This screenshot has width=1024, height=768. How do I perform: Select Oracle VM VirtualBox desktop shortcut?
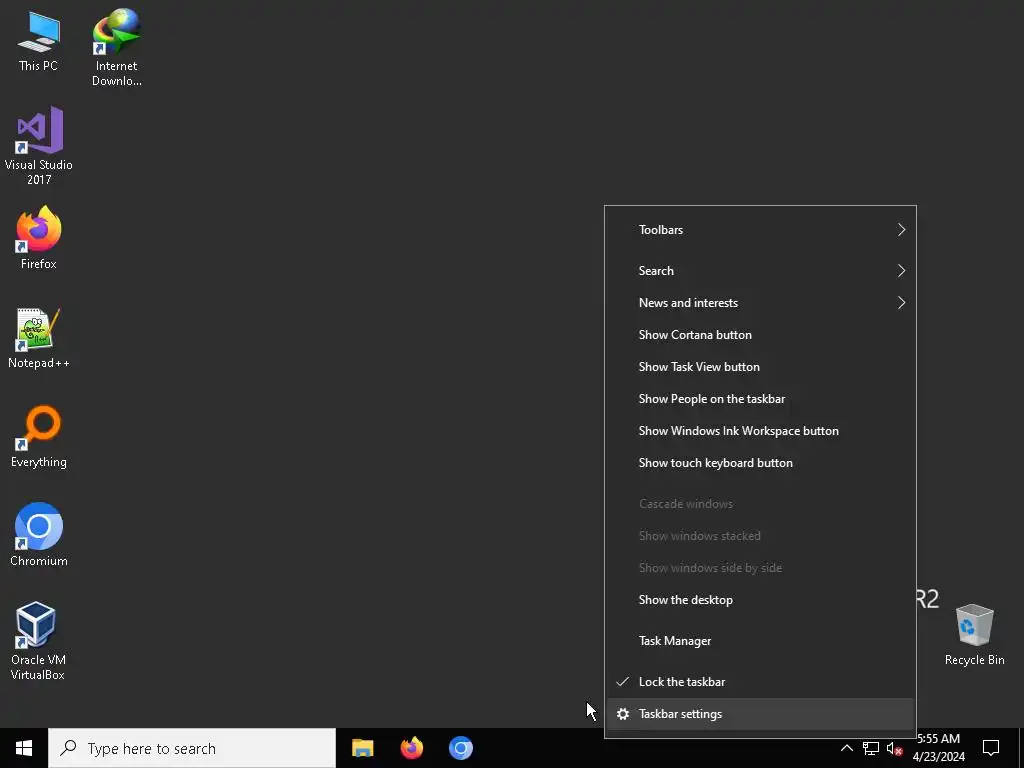38,641
